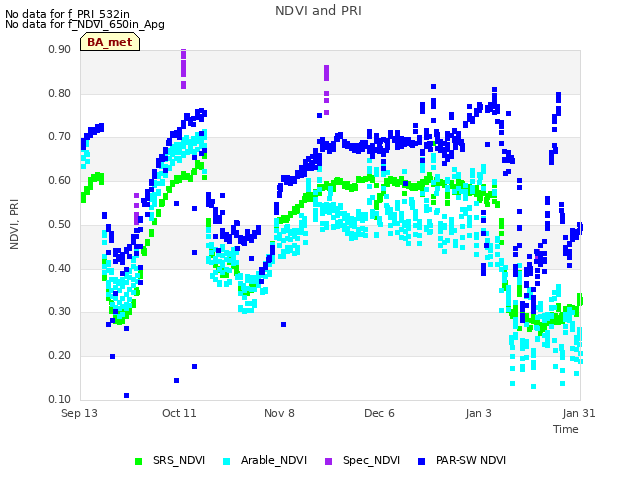The image size is (640, 480).
Task: Click the Sep 13 x-axis tick label
Action: point(80,413)
